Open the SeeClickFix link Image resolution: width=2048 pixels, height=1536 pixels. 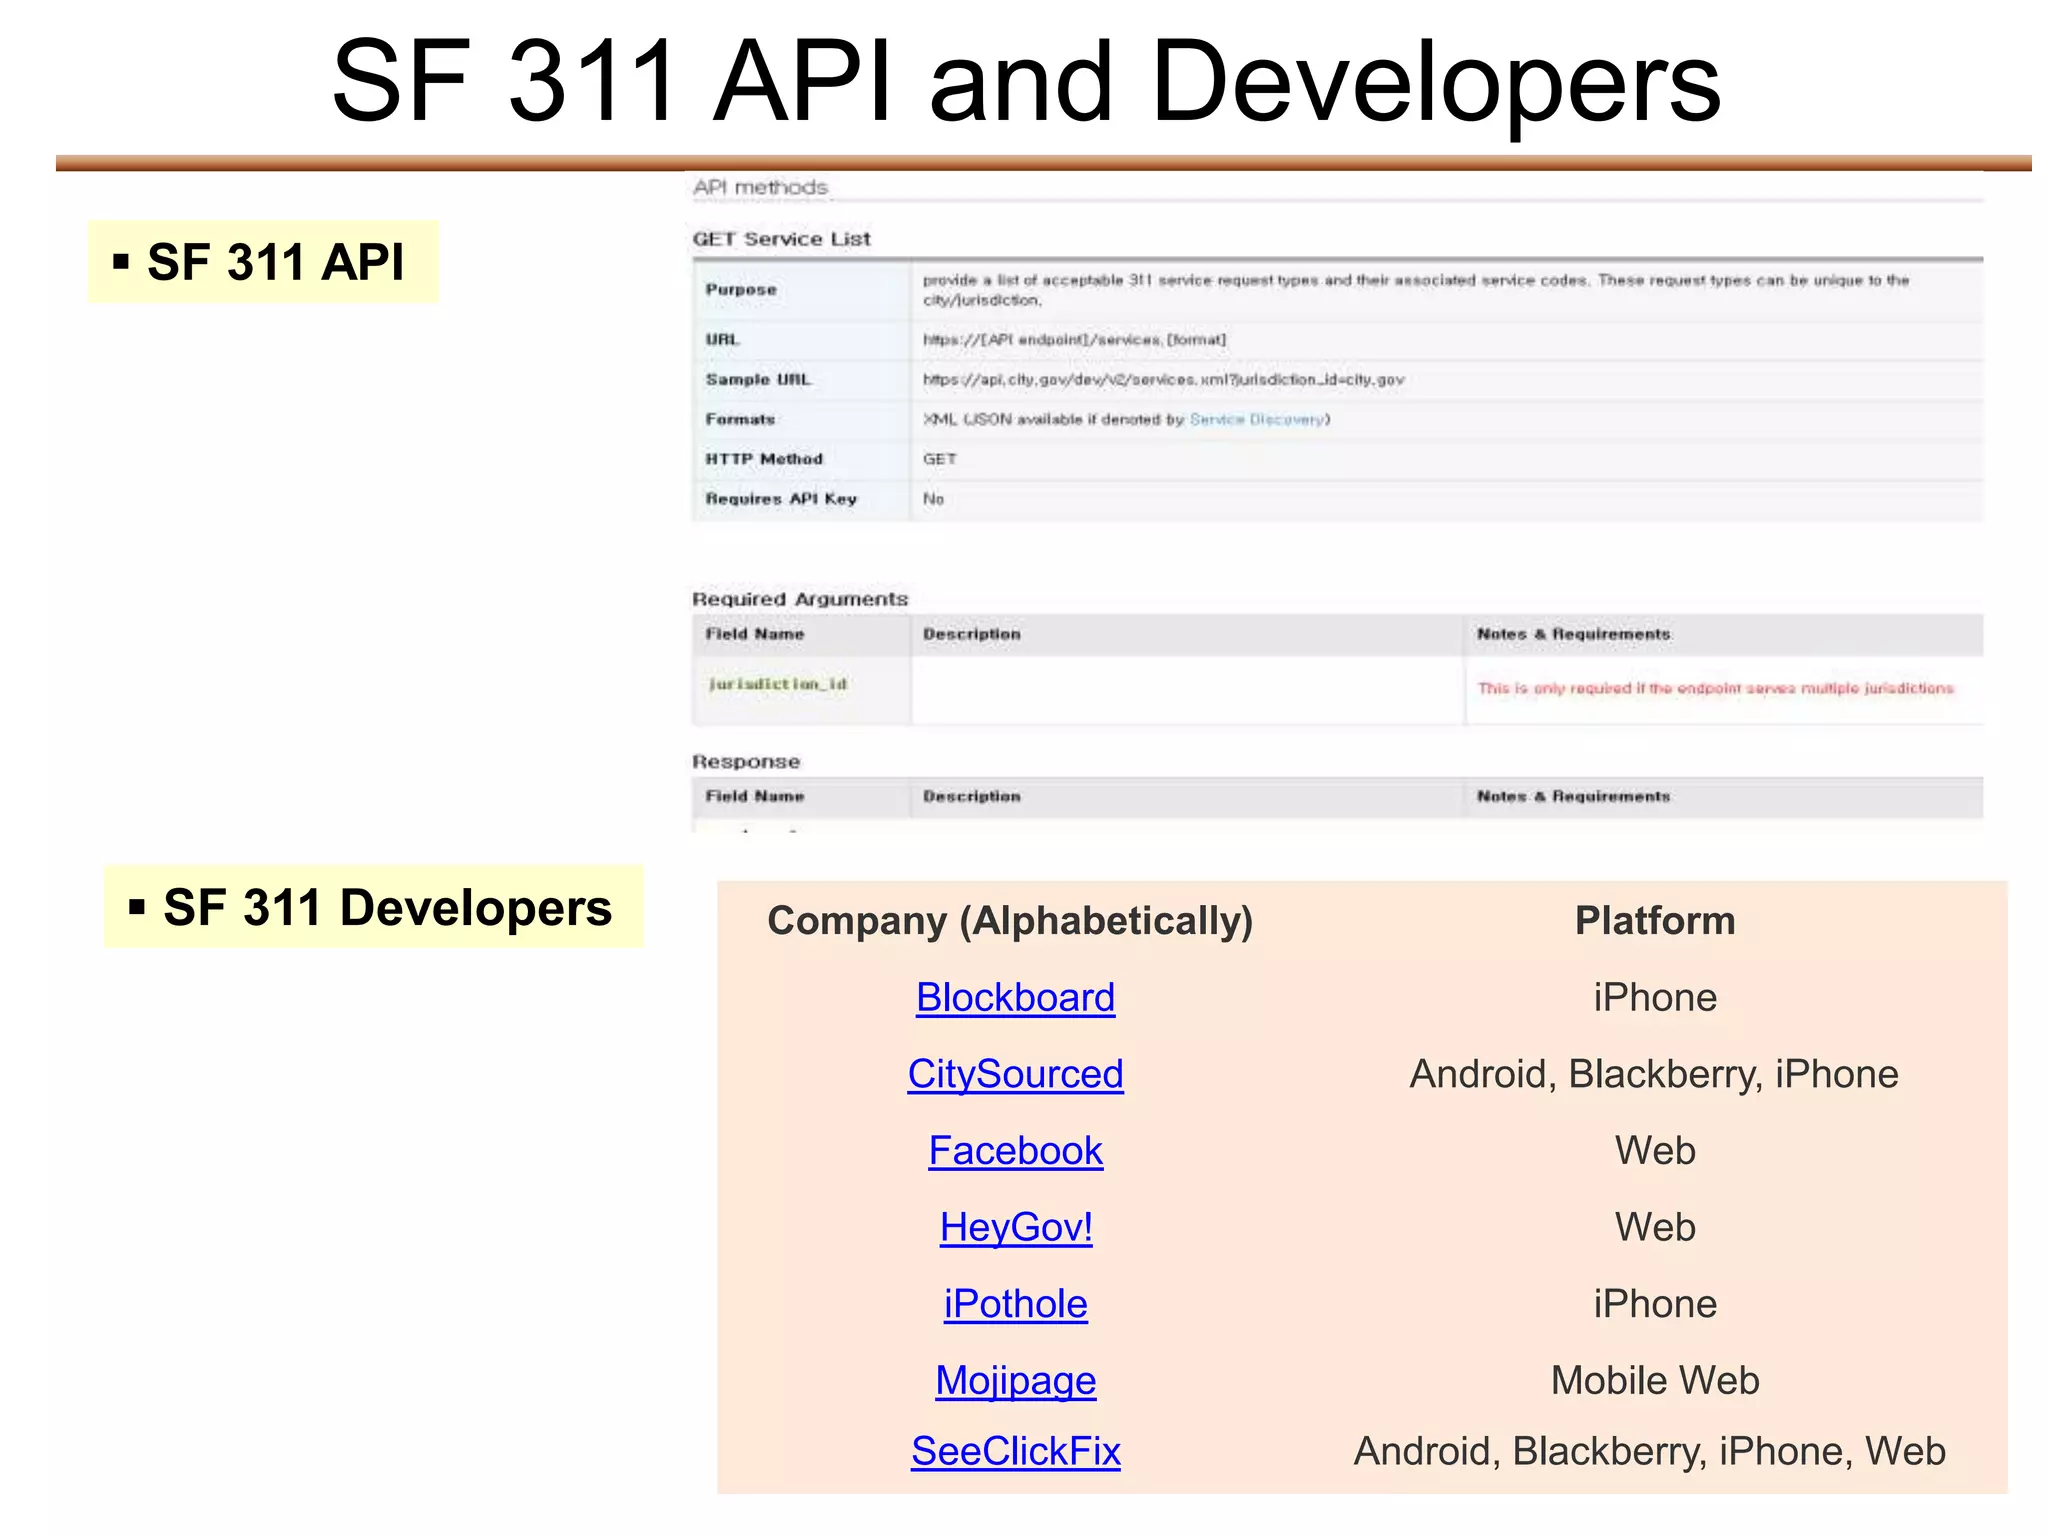click(1015, 1451)
